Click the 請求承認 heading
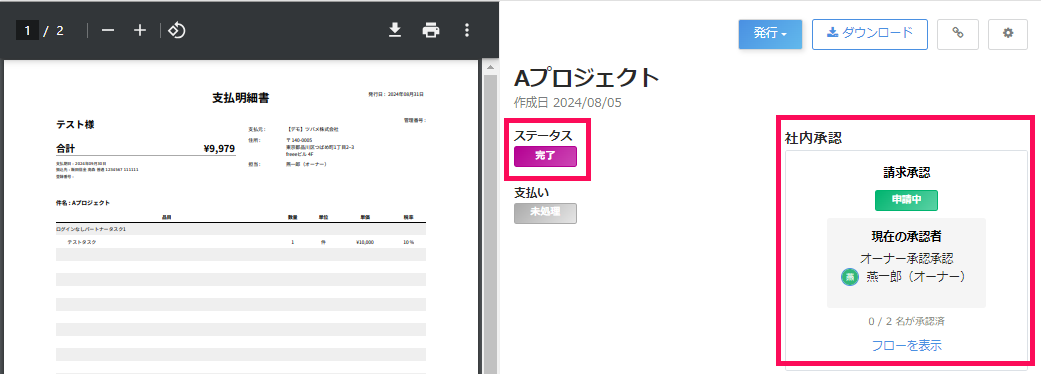 coord(906,173)
